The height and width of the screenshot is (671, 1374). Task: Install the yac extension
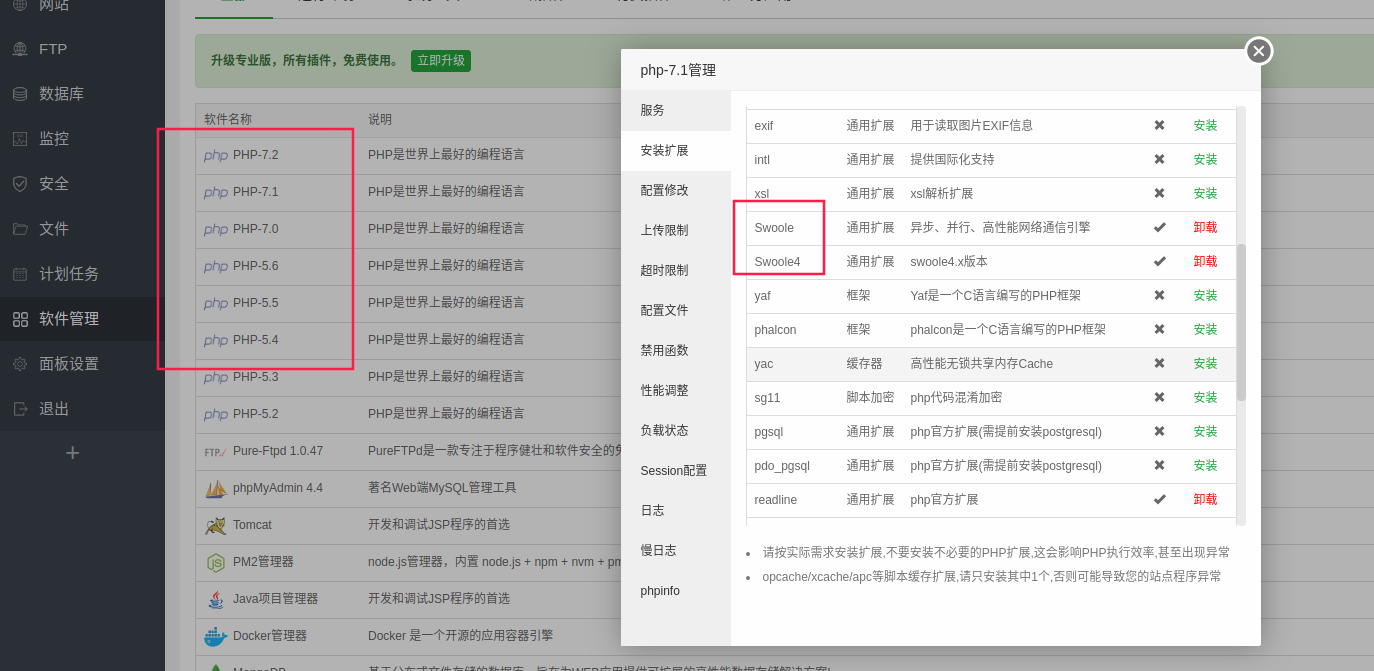(x=1205, y=364)
